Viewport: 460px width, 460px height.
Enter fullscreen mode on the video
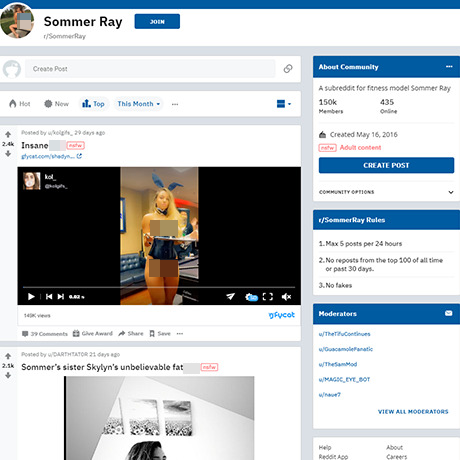[x=268, y=296]
